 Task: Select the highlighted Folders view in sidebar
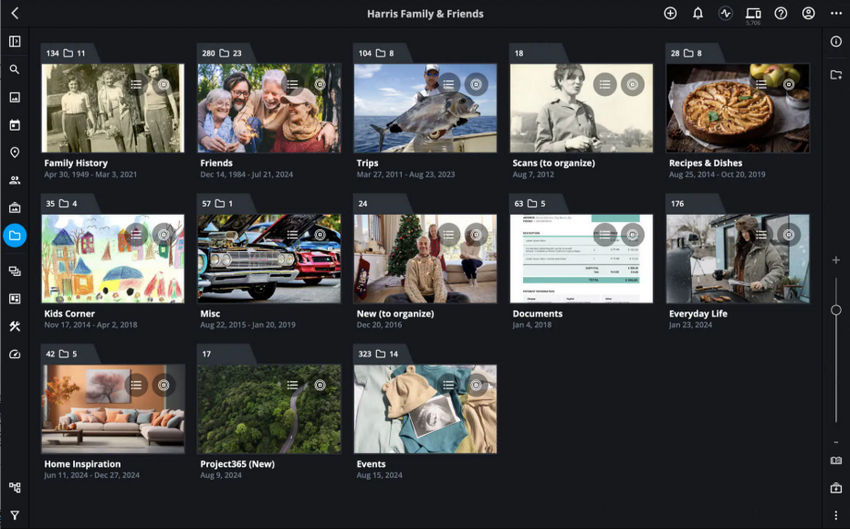[x=15, y=237]
